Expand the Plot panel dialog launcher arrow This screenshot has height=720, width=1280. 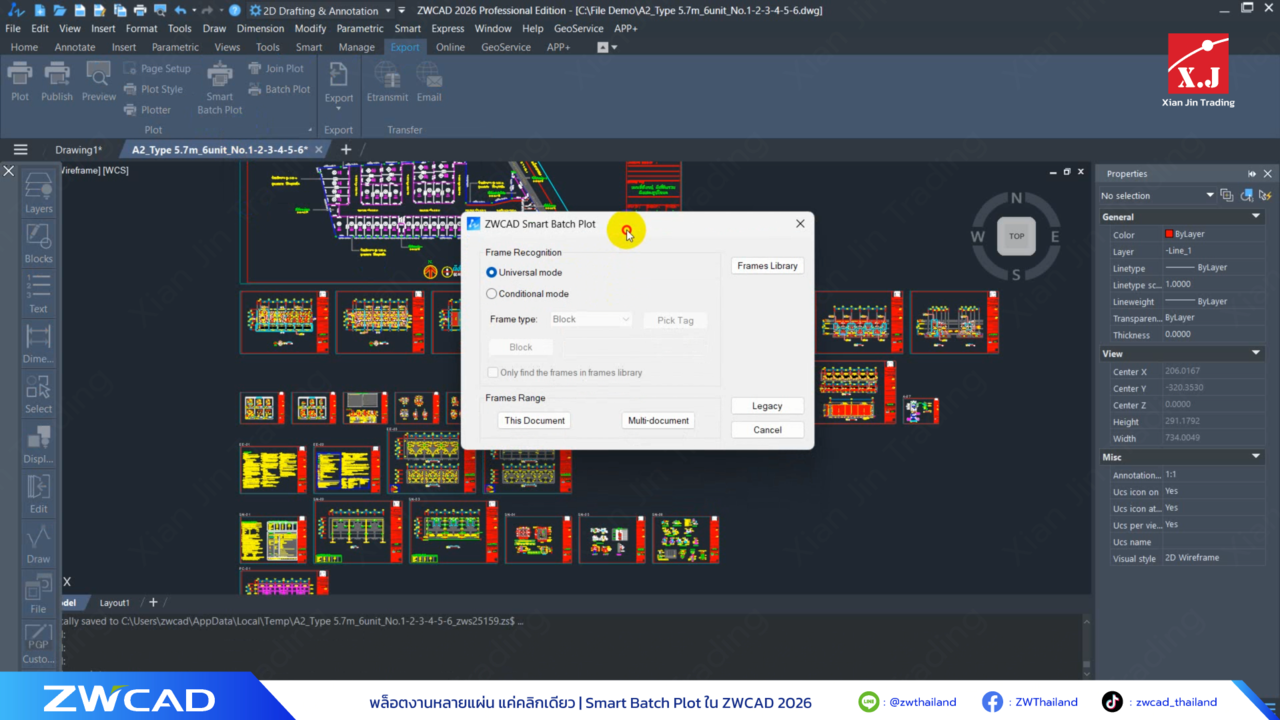pyautogui.click(x=310, y=130)
